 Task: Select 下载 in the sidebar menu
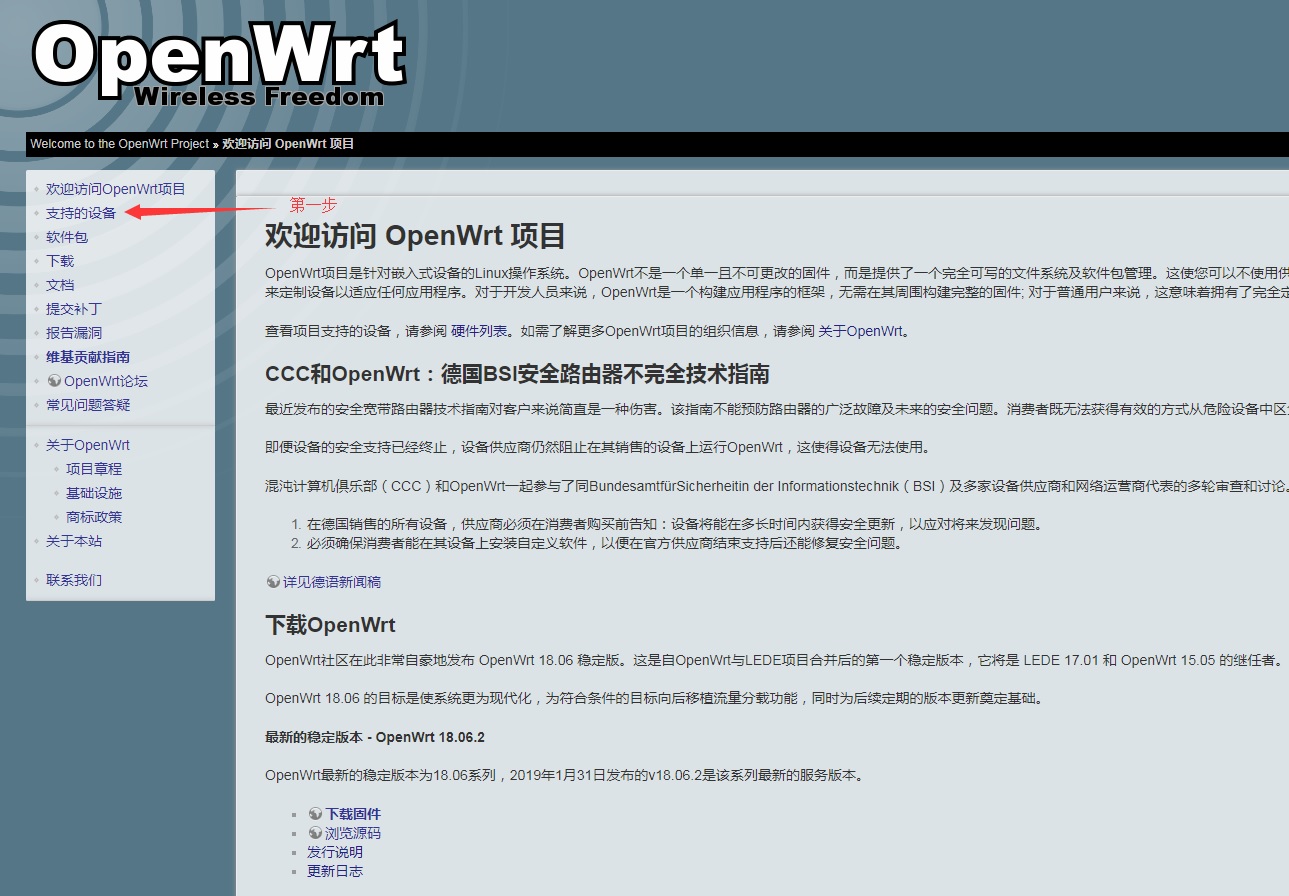click(60, 261)
